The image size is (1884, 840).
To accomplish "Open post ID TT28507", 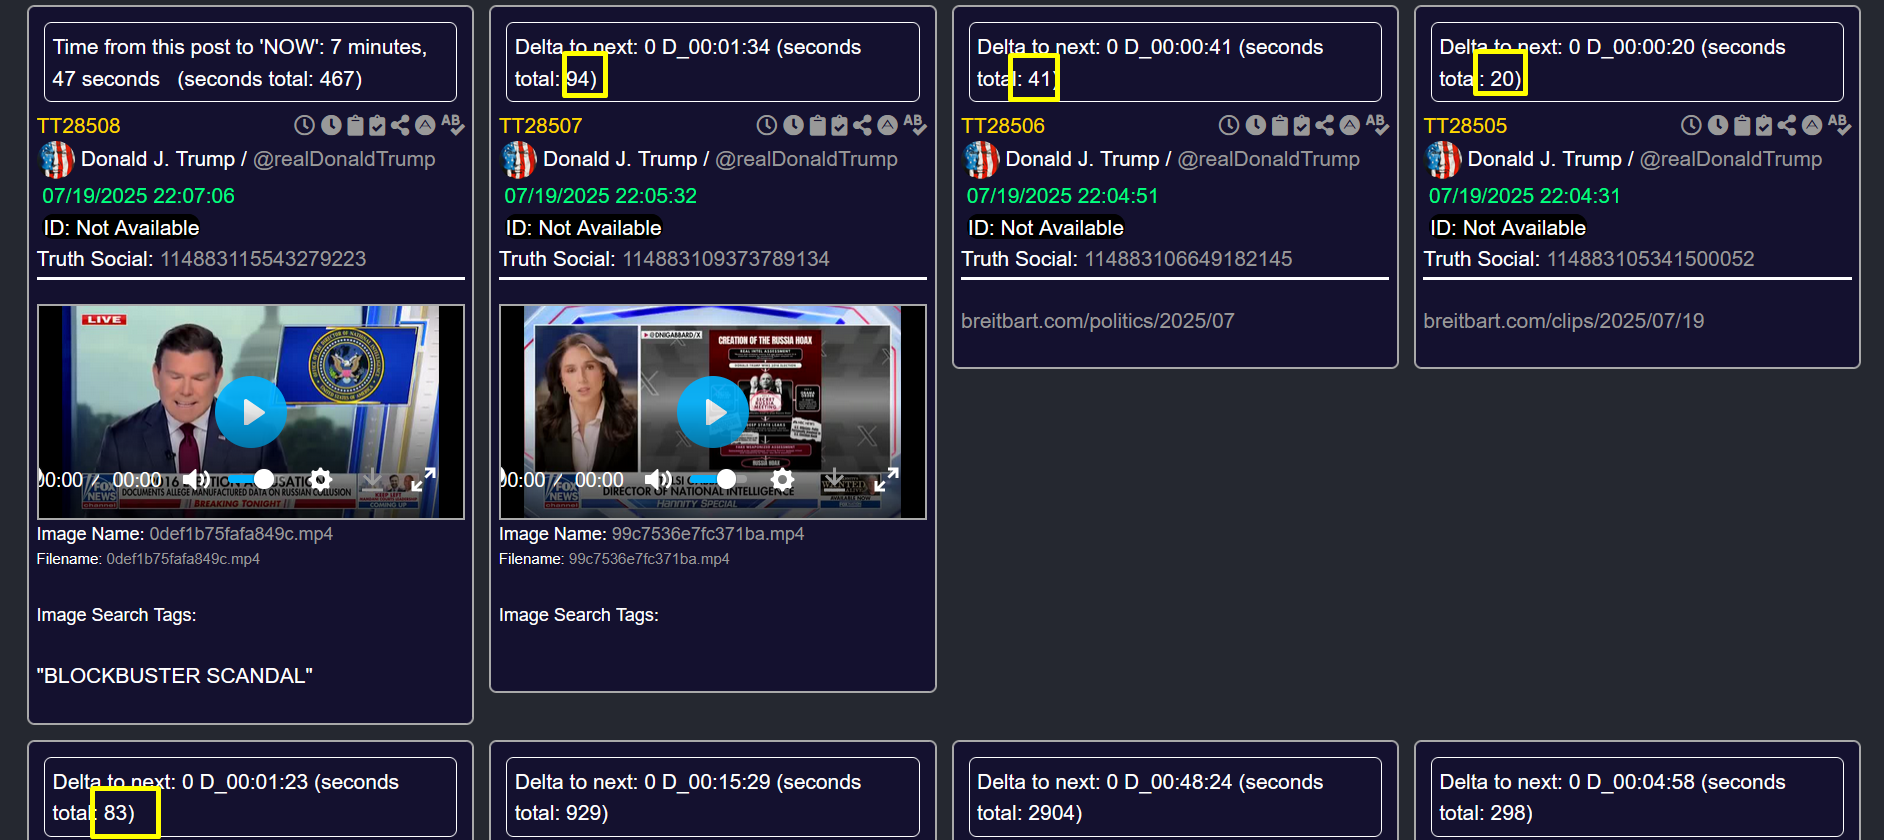I will point(541,126).
